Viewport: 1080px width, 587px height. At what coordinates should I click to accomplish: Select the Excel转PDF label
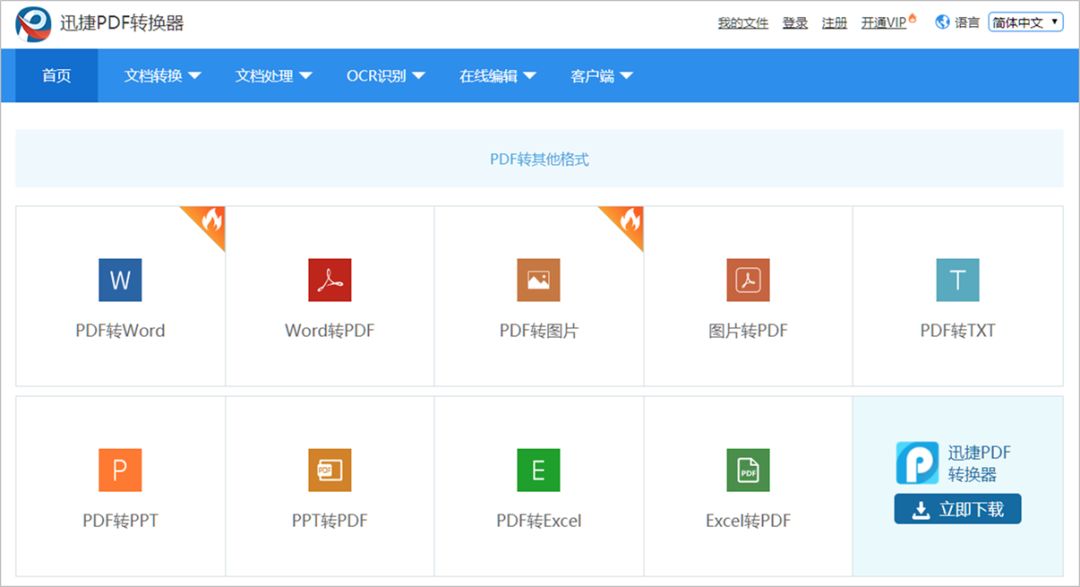(x=748, y=521)
